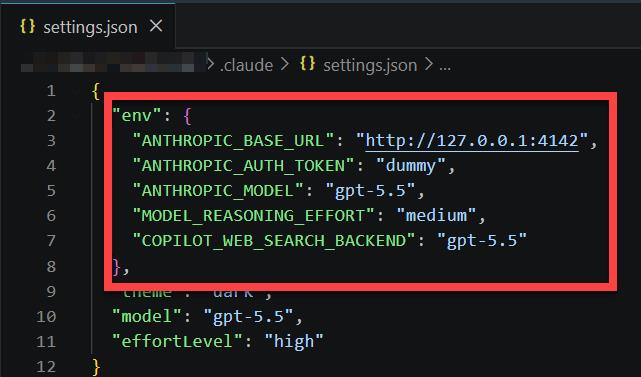Click the "dummy" token value
Image resolution: width=641 pixels, height=377 pixels.
[410, 166]
